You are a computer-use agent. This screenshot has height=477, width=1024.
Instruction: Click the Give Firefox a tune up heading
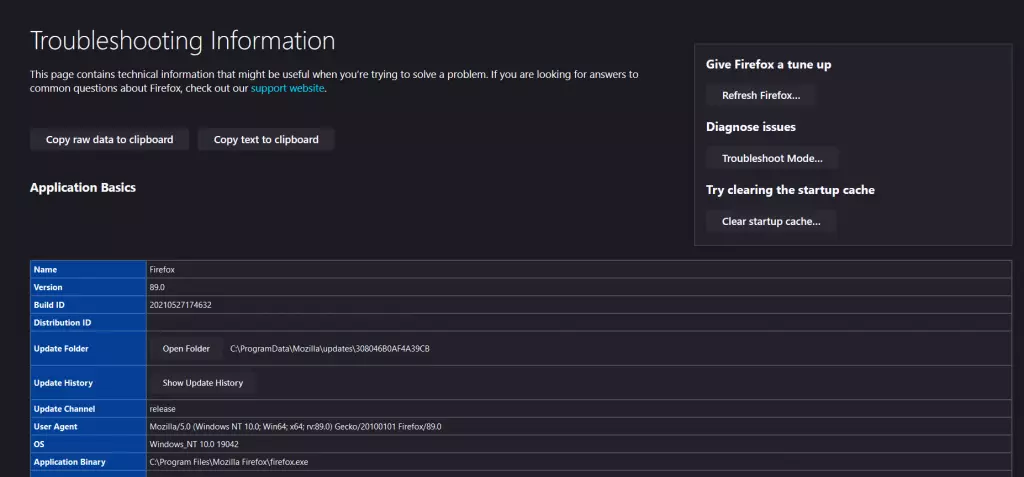tap(769, 64)
